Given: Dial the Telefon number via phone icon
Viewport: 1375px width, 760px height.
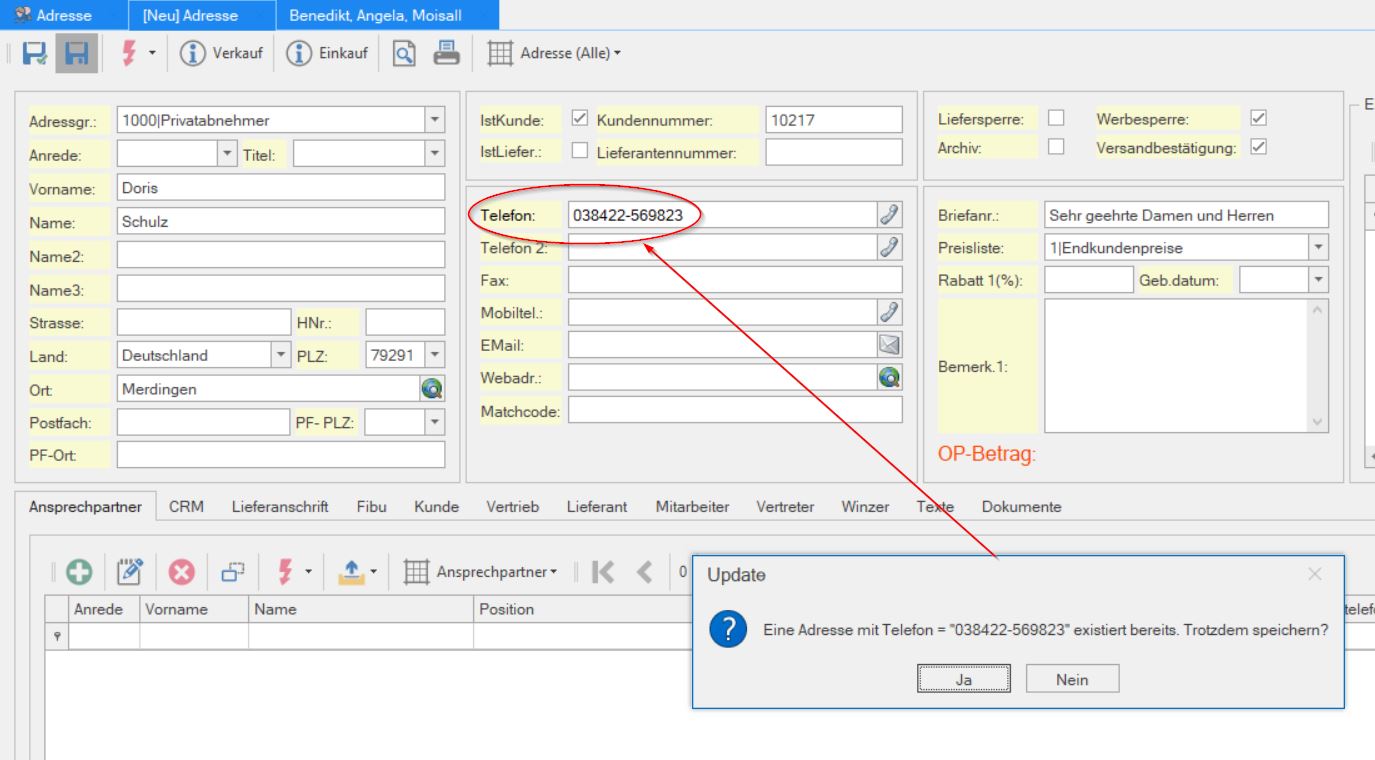Looking at the screenshot, I should pyautogui.click(x=889, y=214).
